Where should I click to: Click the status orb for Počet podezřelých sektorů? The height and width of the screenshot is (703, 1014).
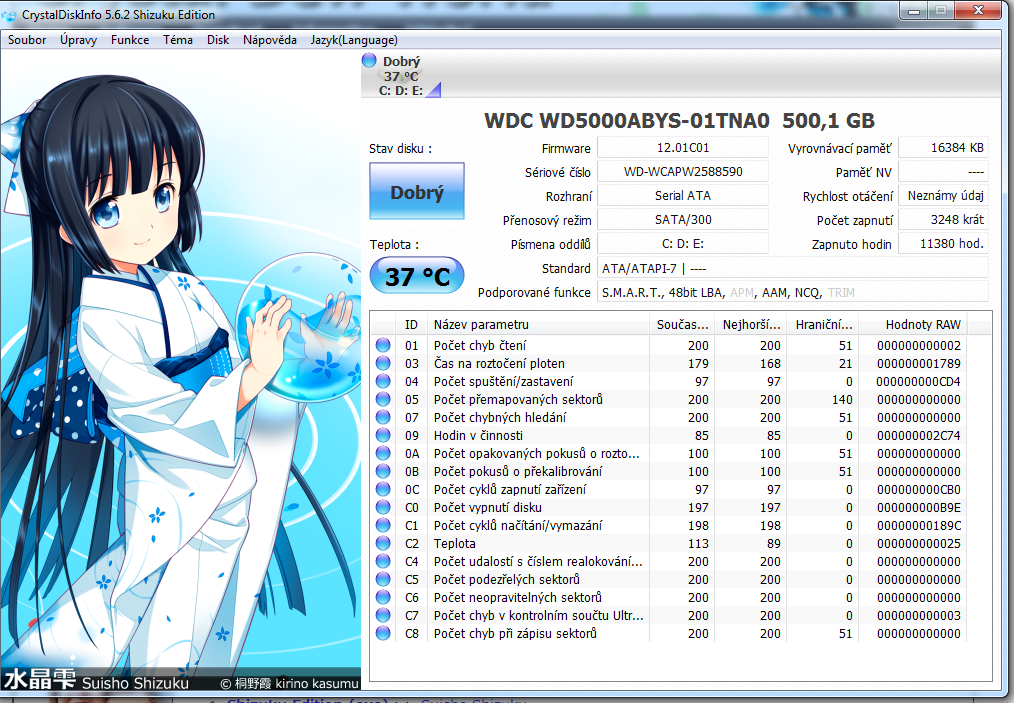[383, 579]
